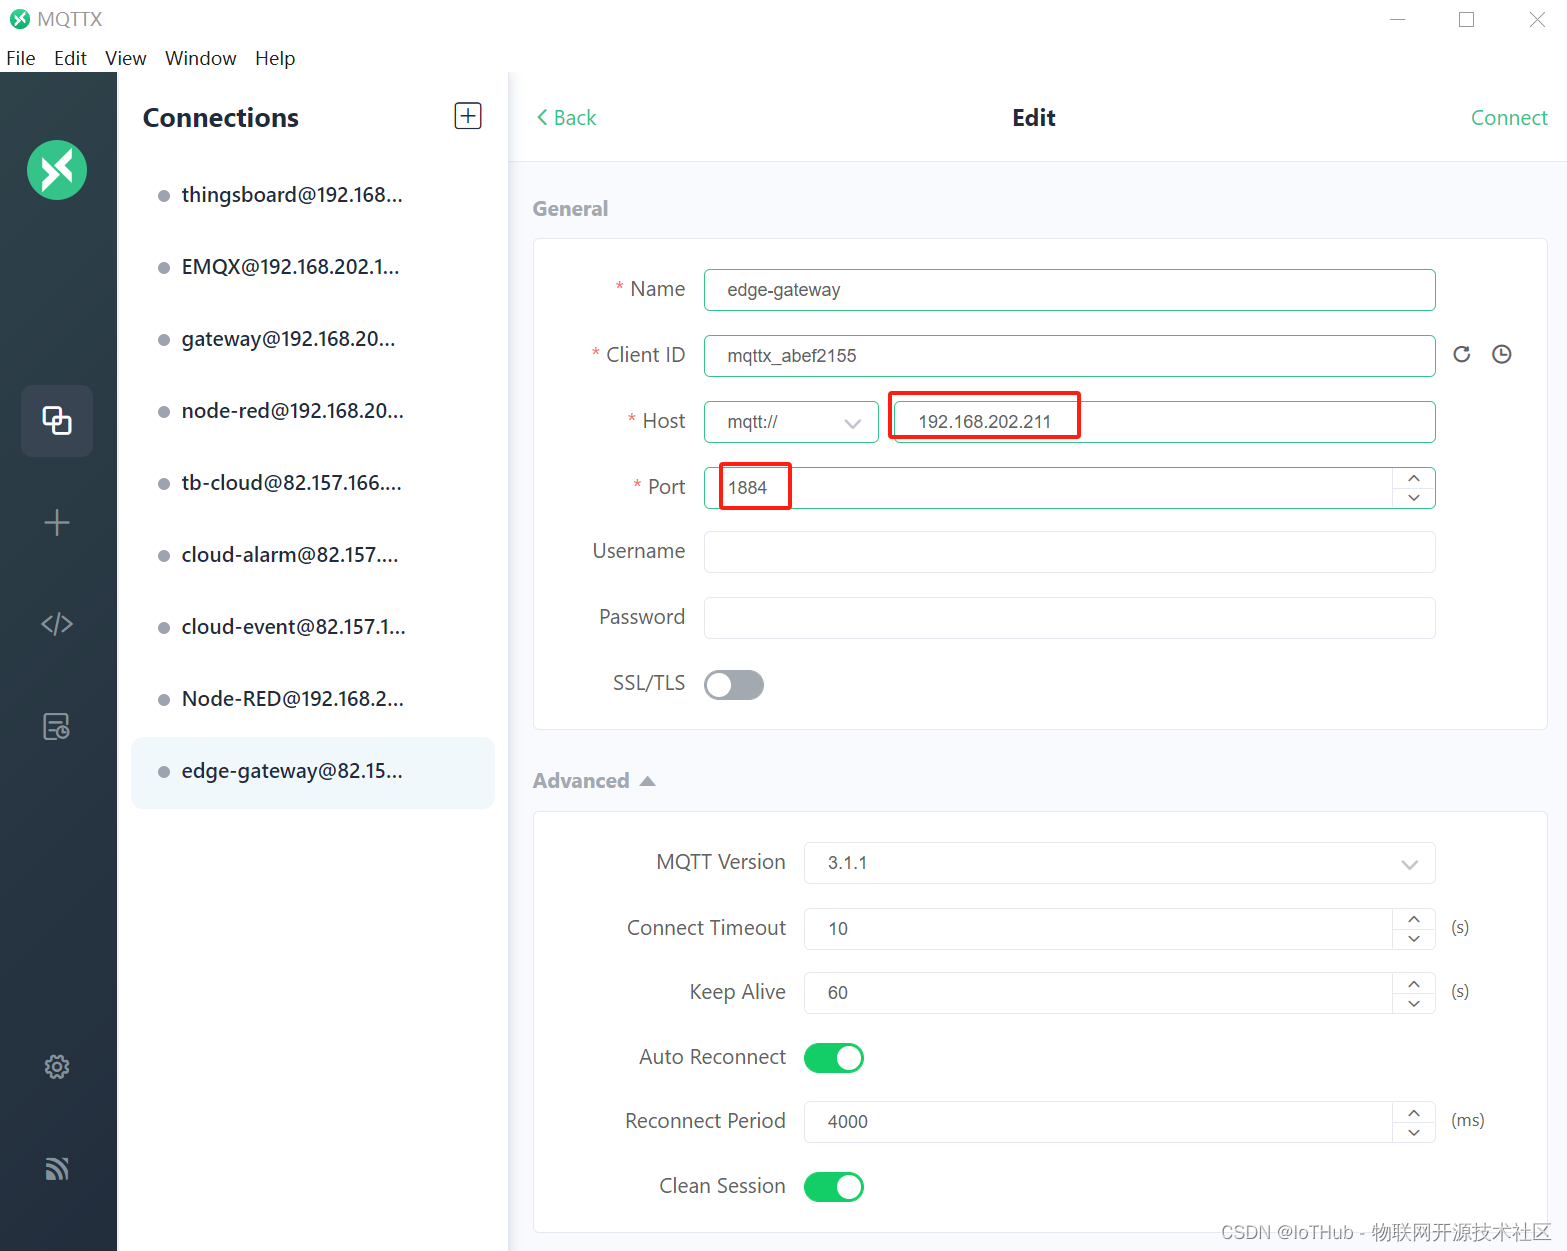Open the mqtt:// protocol dropdown
The image size is (1567, 1251).
click(x=791, y=422)
